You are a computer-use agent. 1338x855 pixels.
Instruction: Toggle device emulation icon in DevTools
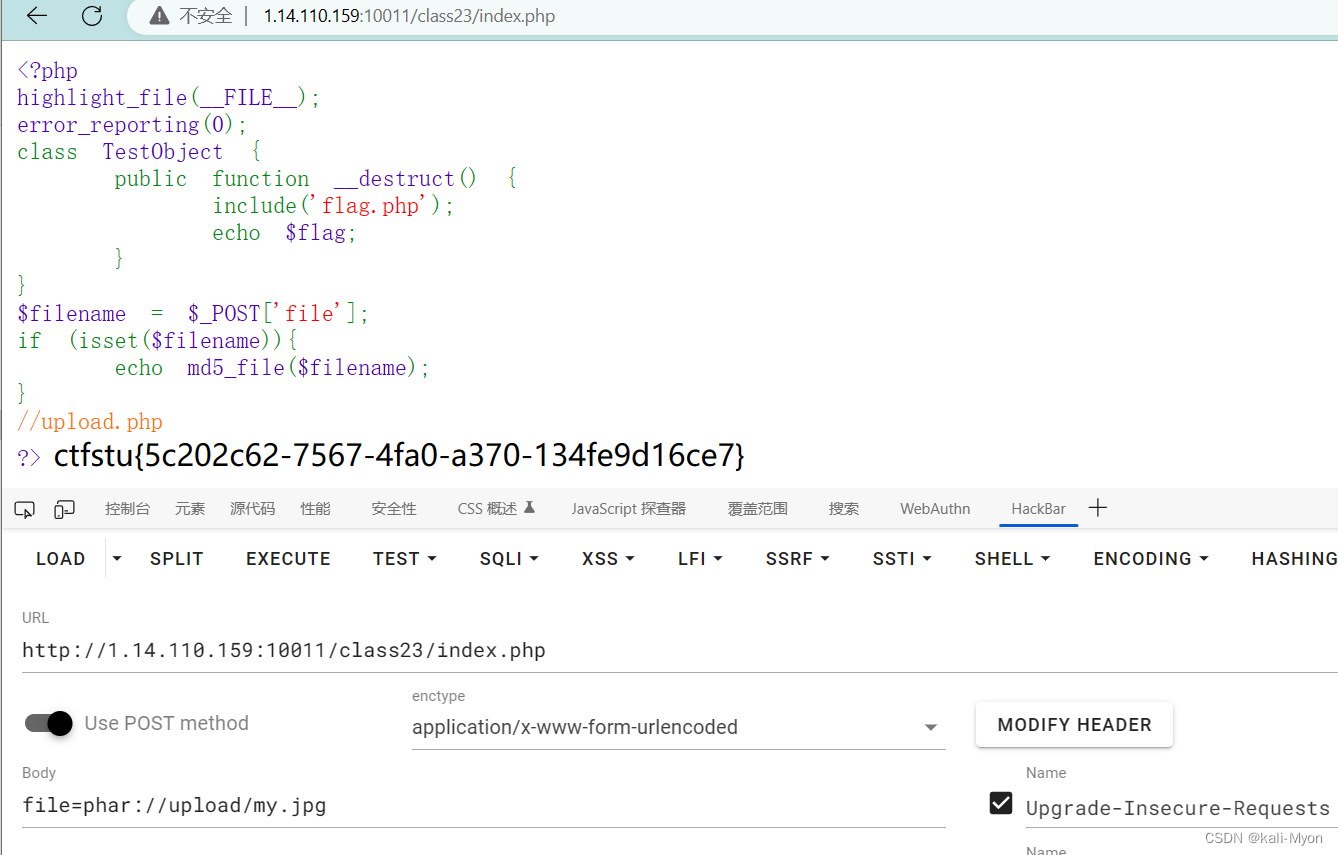tap(65, 509)
